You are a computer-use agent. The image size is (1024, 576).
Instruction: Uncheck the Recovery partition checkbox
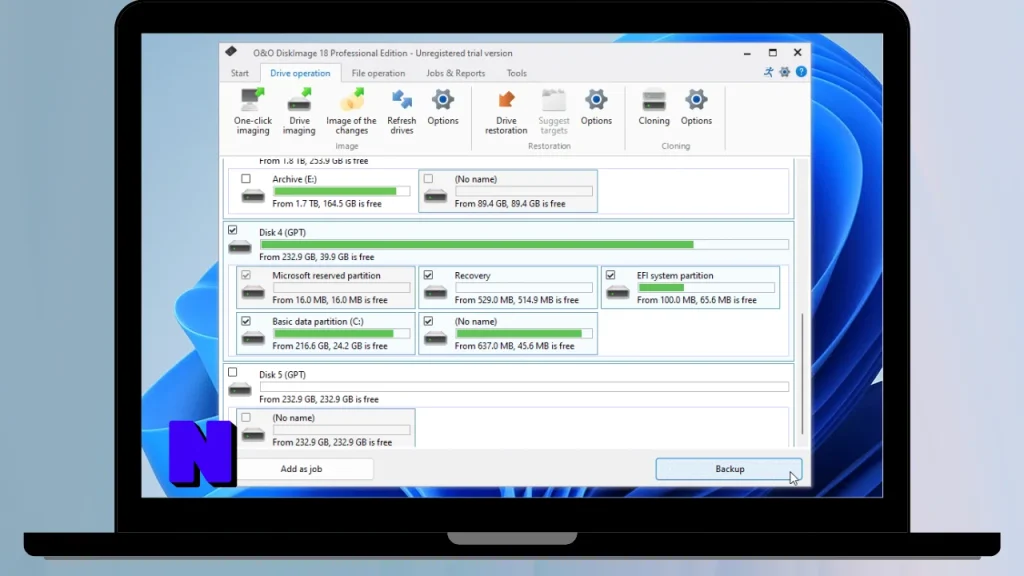[x=428, y=275]
